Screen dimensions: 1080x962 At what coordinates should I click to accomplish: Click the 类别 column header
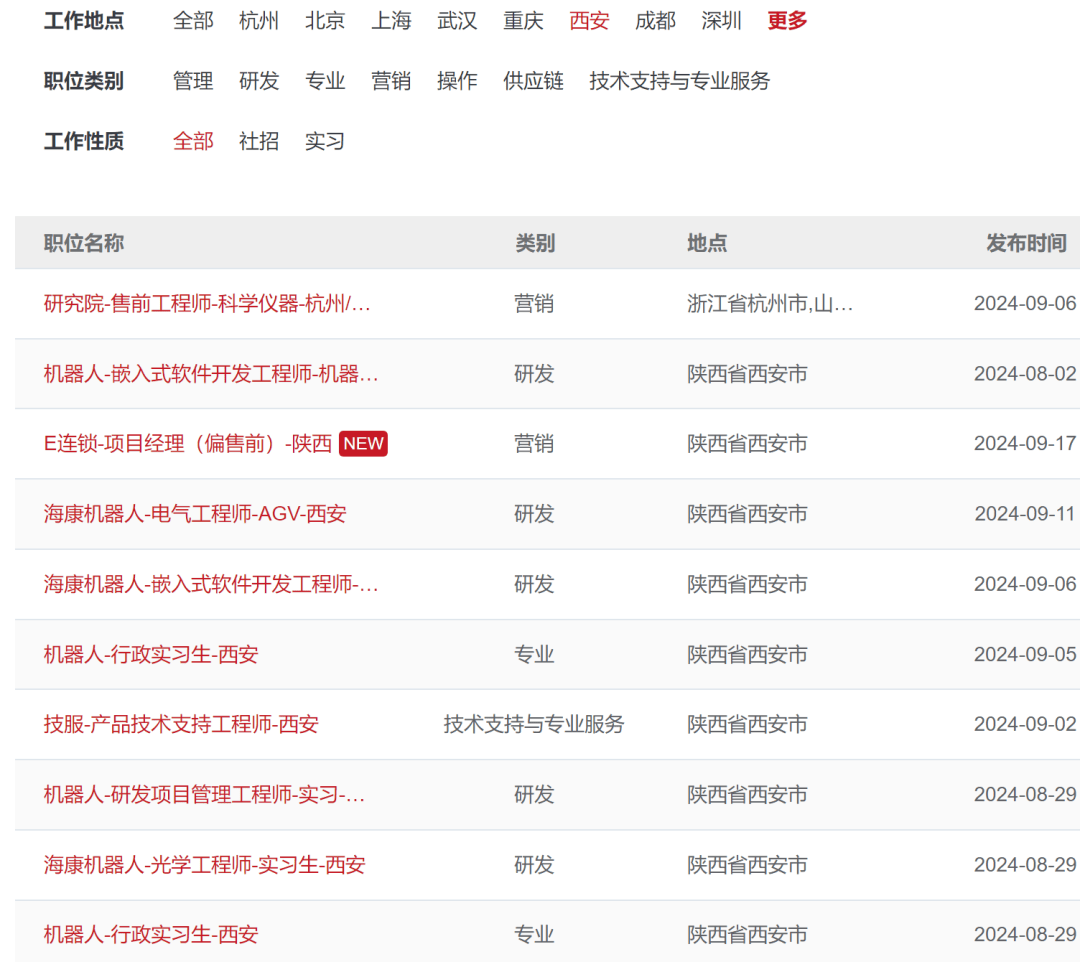535,243
